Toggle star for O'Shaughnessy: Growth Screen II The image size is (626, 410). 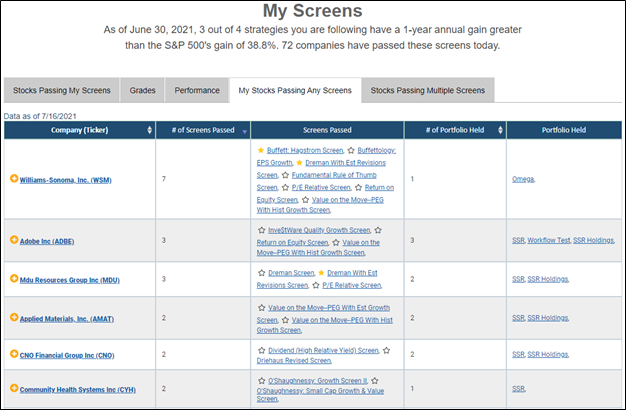pos(261,381)
